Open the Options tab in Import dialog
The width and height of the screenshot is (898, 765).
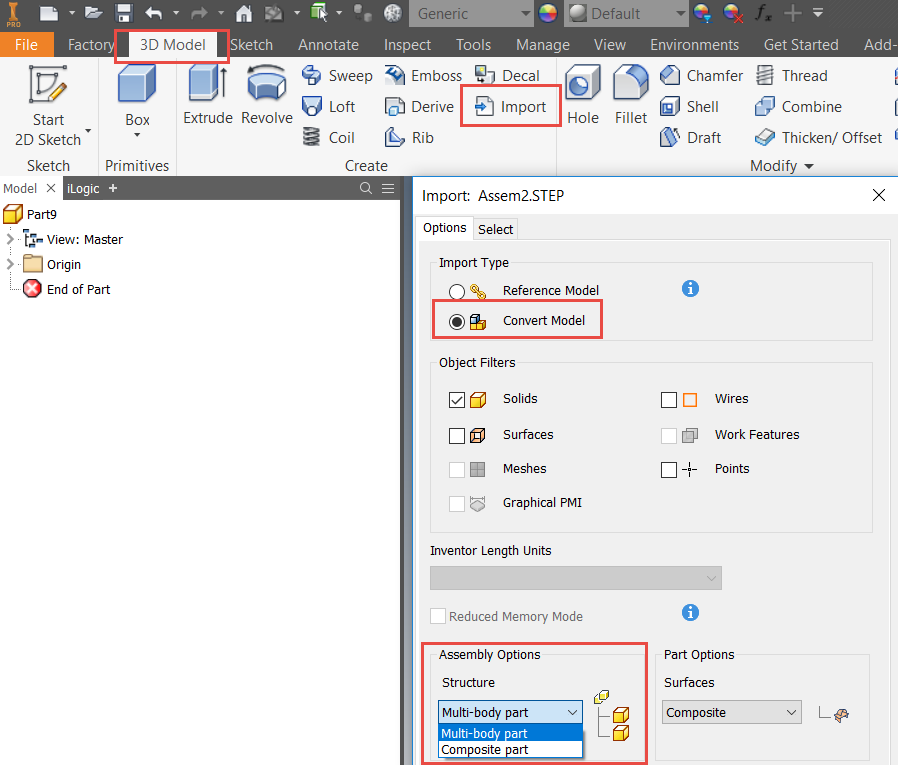(444, 228)
